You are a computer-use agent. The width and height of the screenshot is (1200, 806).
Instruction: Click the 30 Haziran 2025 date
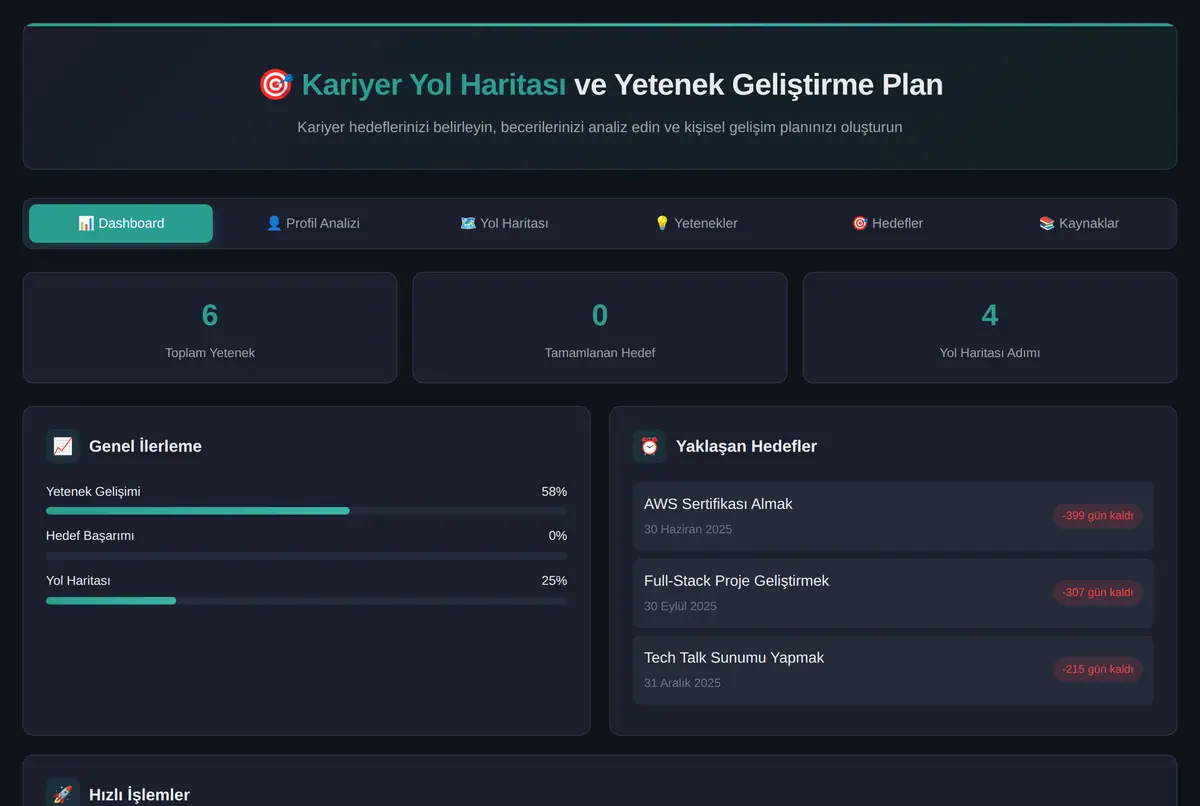coord(688,529)
